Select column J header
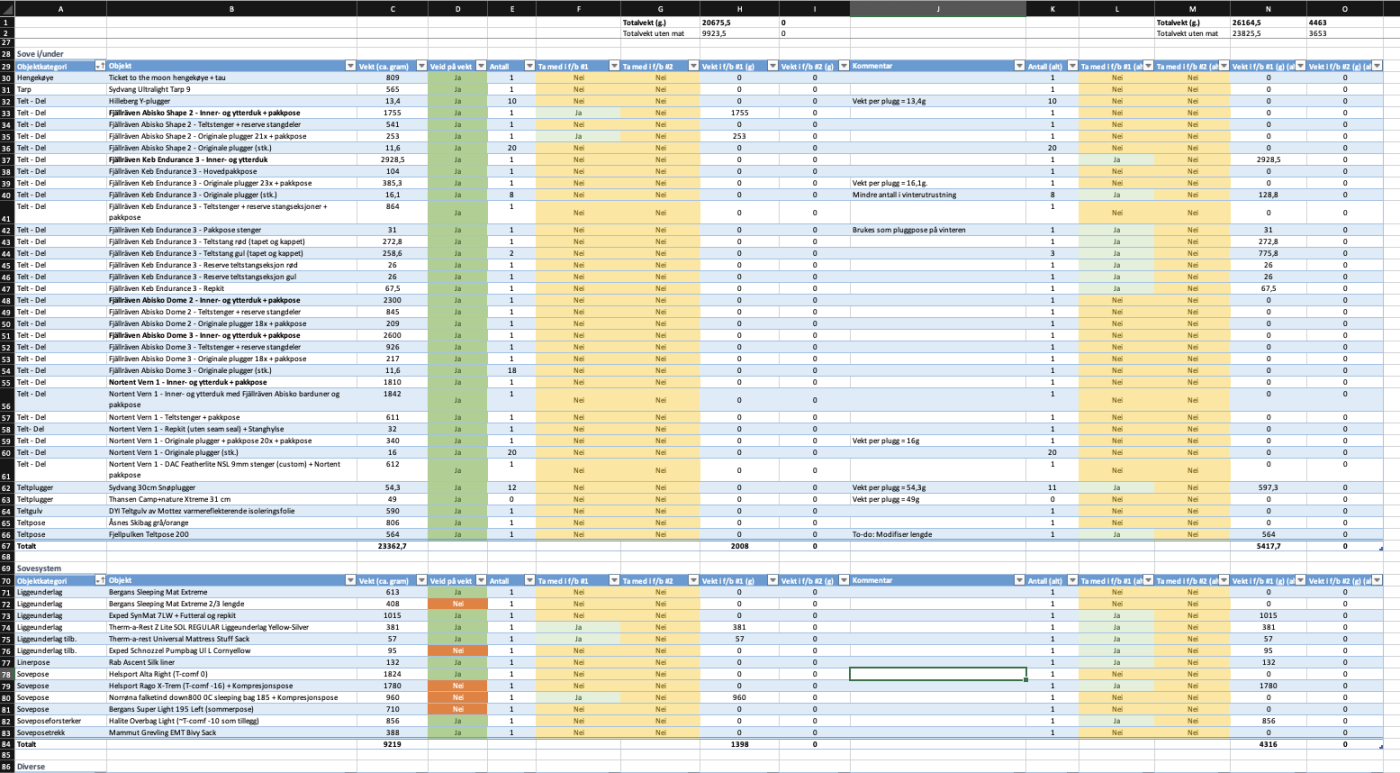Viewport: 1400px width, 773px height. click(x=937, y=9)
